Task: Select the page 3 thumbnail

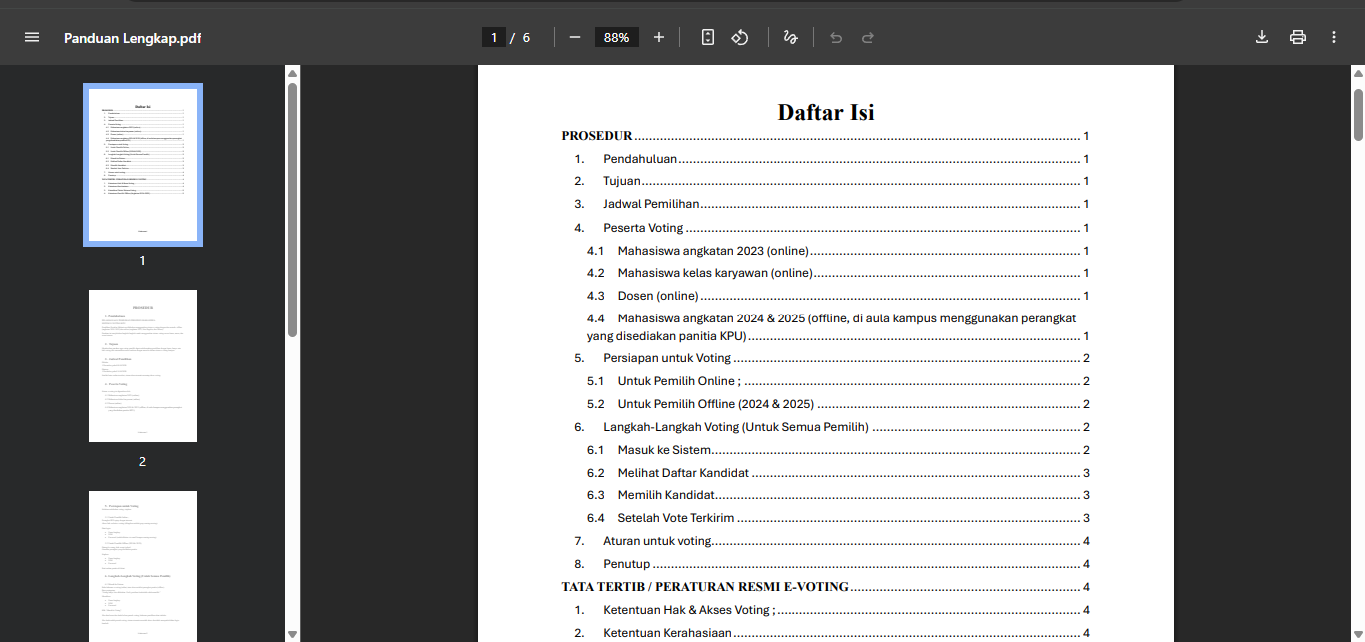Action: click(x=142, y=566)
